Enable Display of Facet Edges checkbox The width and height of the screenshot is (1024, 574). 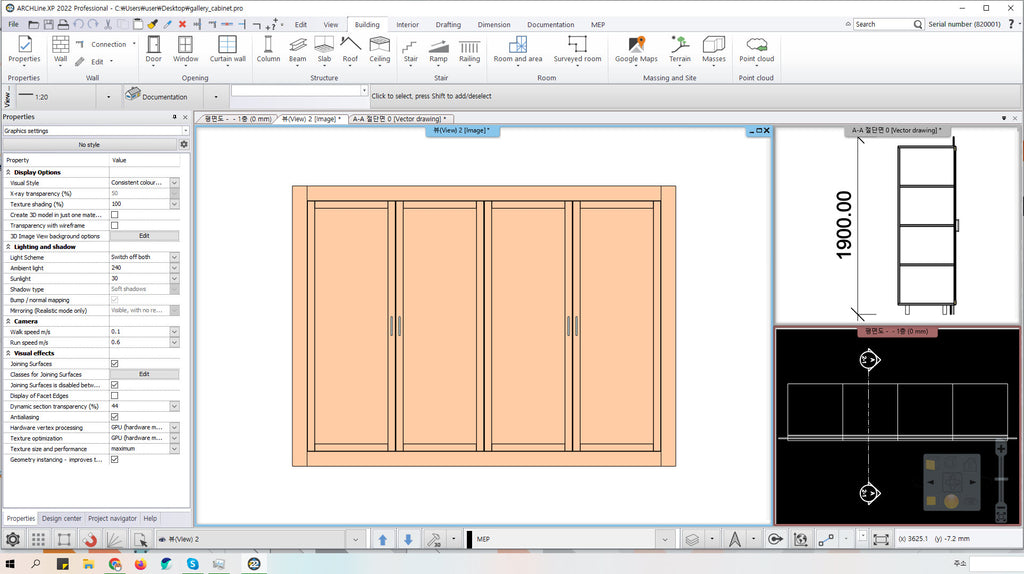pyautogui.click(x=114, y=396)
